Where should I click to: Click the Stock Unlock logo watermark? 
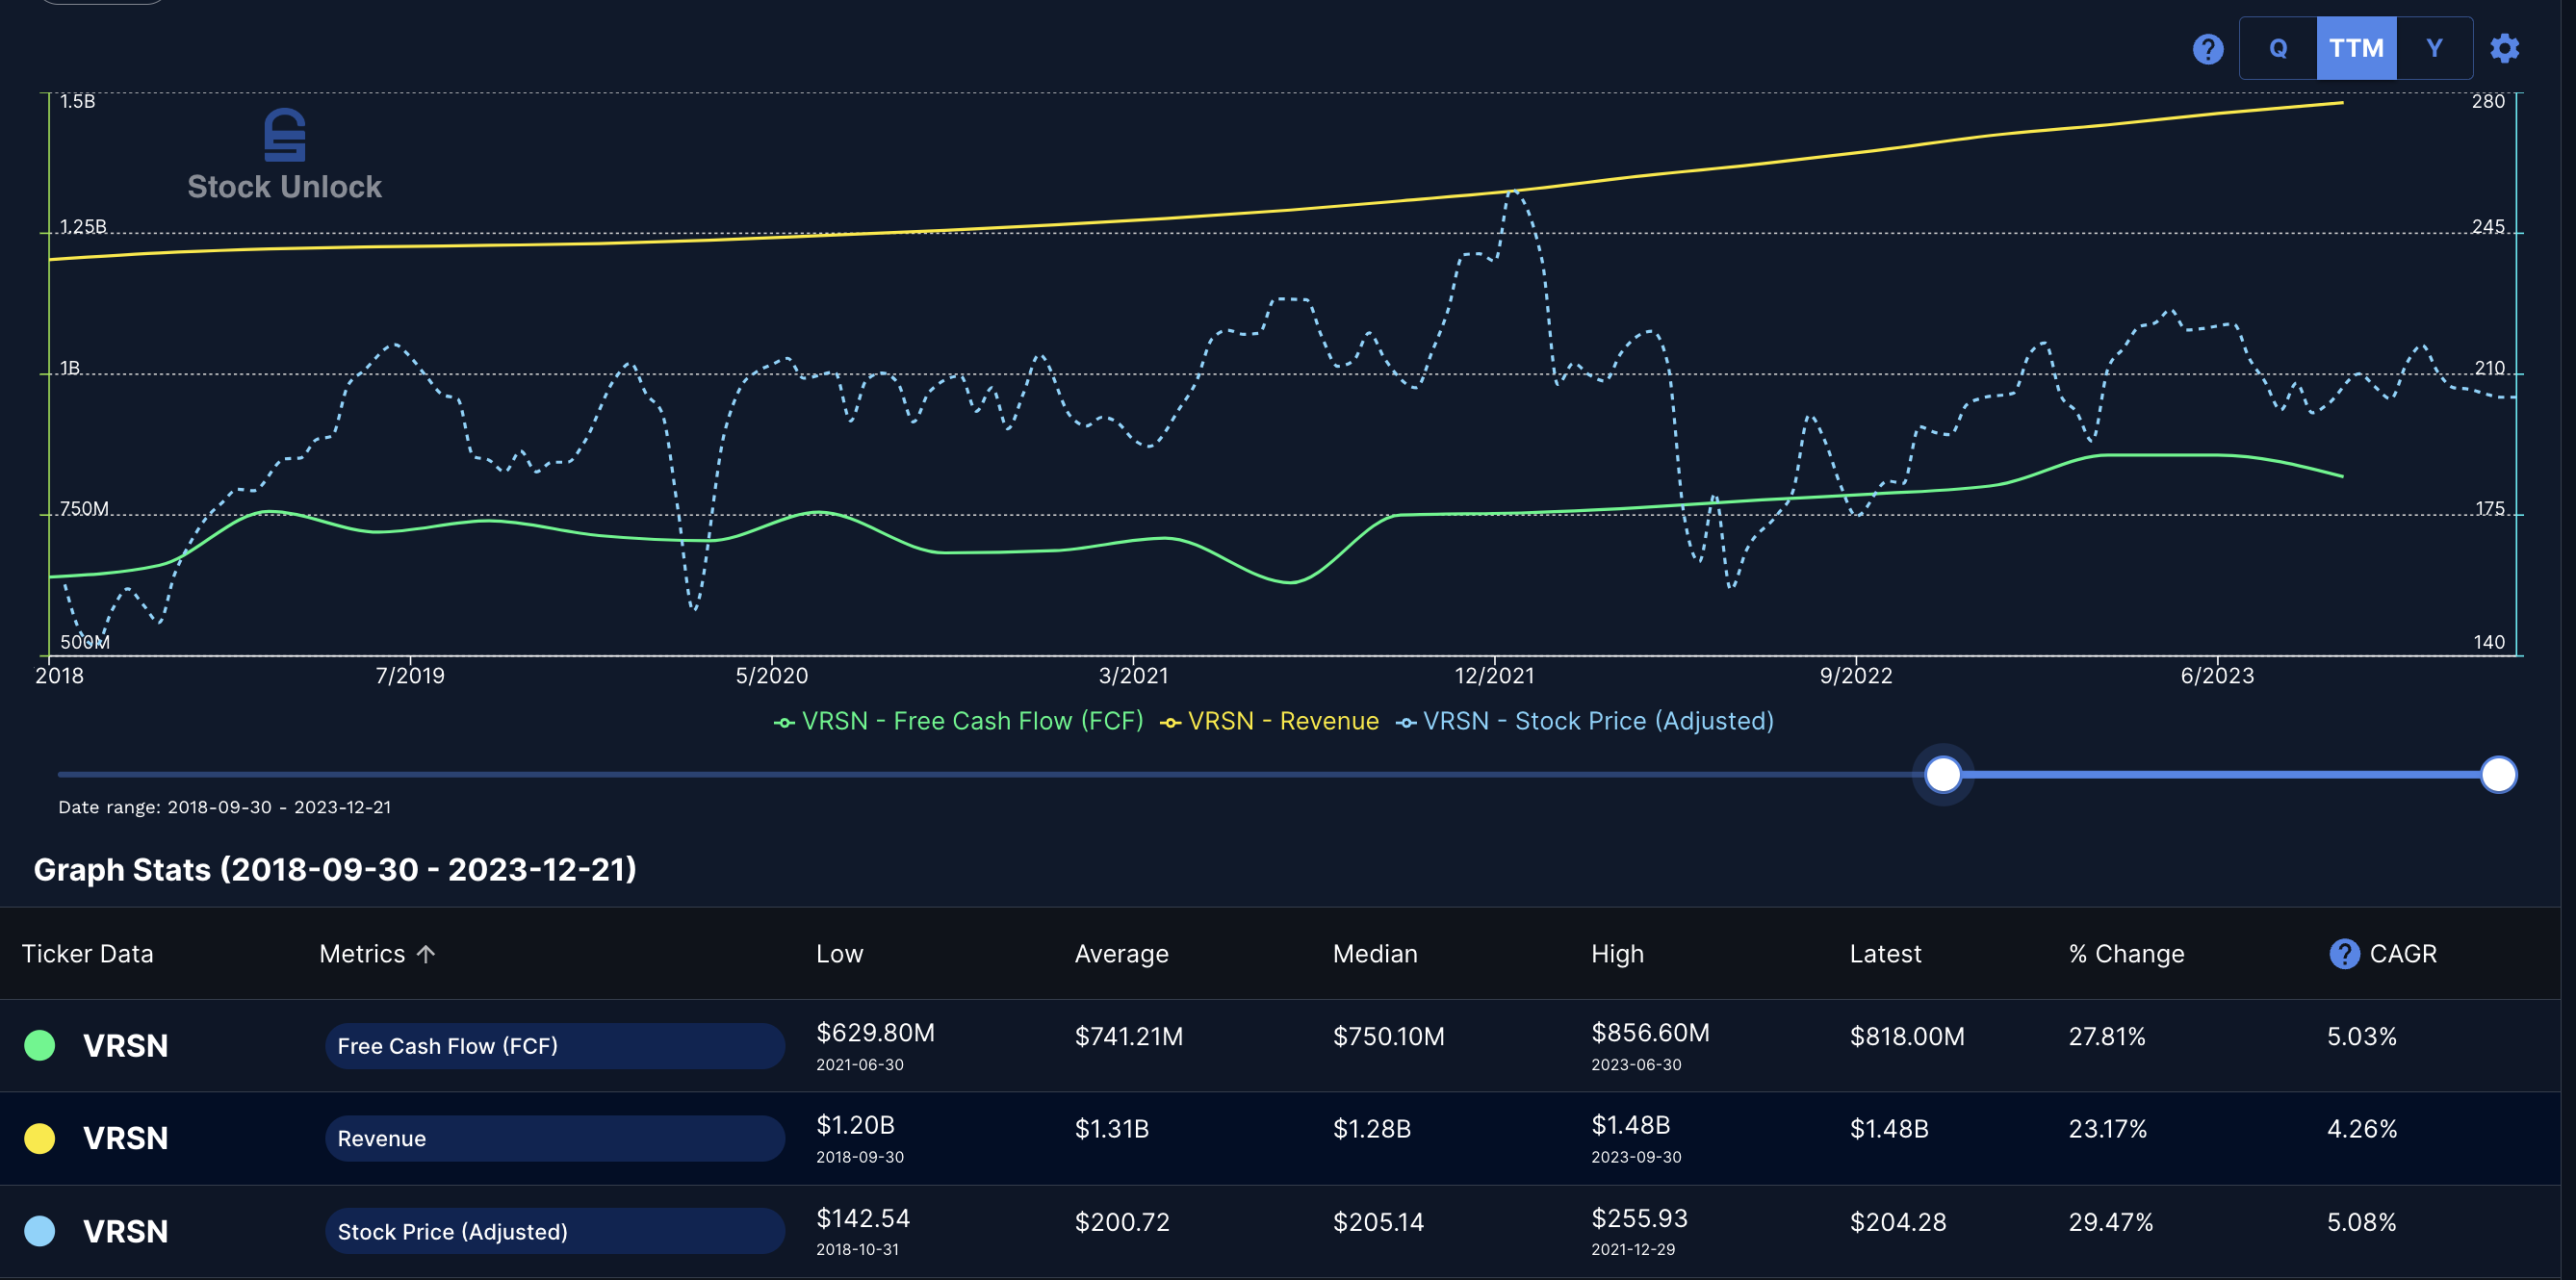pos(284,155)
